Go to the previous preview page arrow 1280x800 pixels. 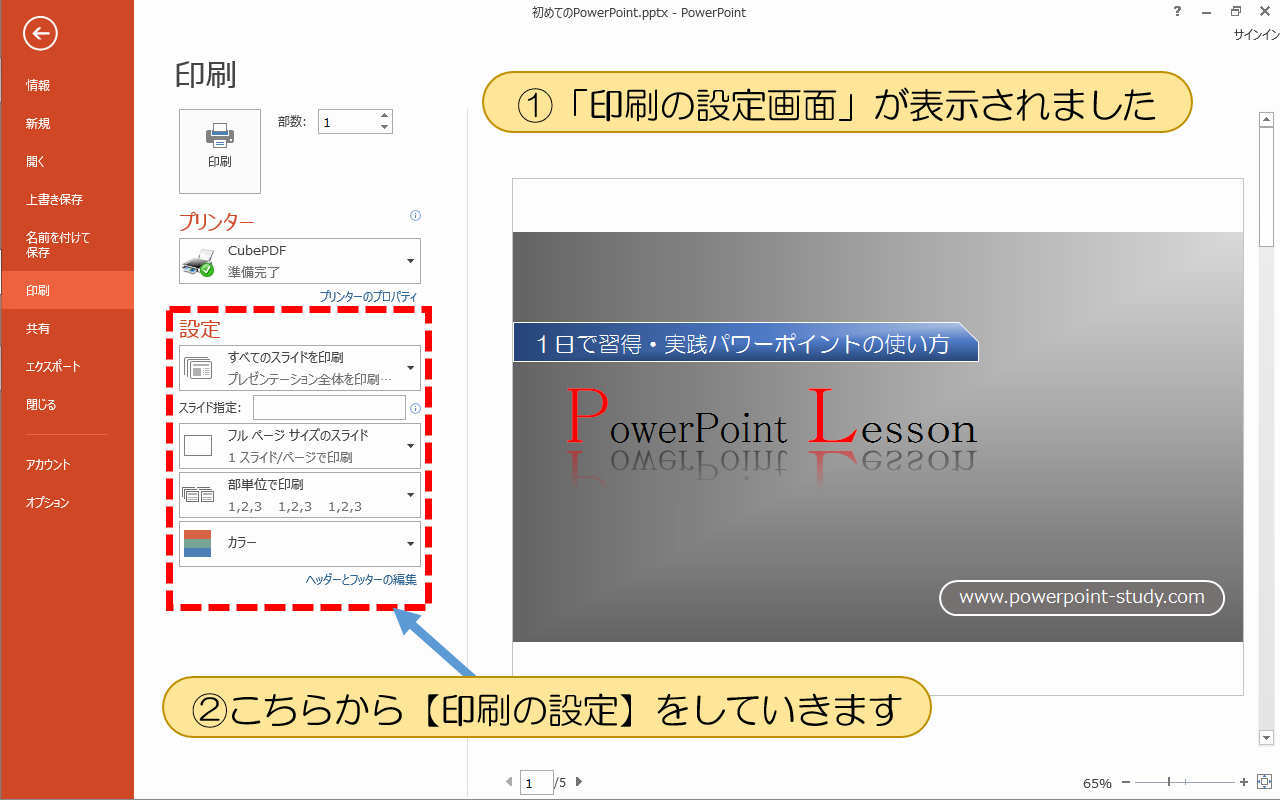click(x=509, y=782)
